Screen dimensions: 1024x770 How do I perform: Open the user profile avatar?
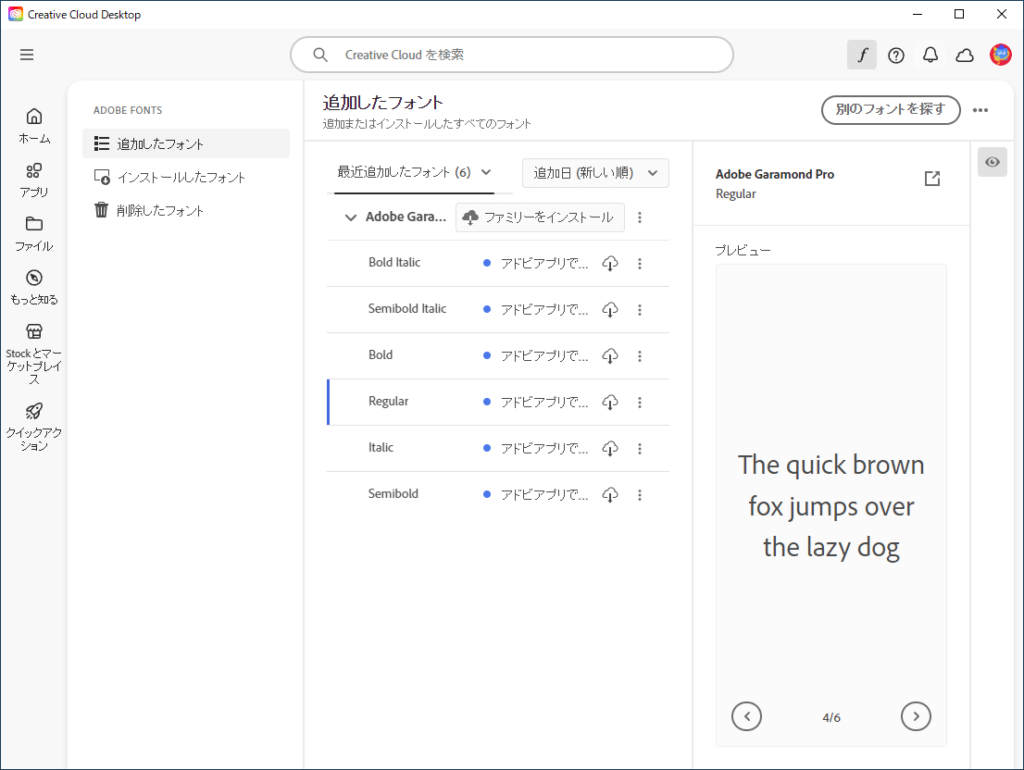pos(1000,55)
